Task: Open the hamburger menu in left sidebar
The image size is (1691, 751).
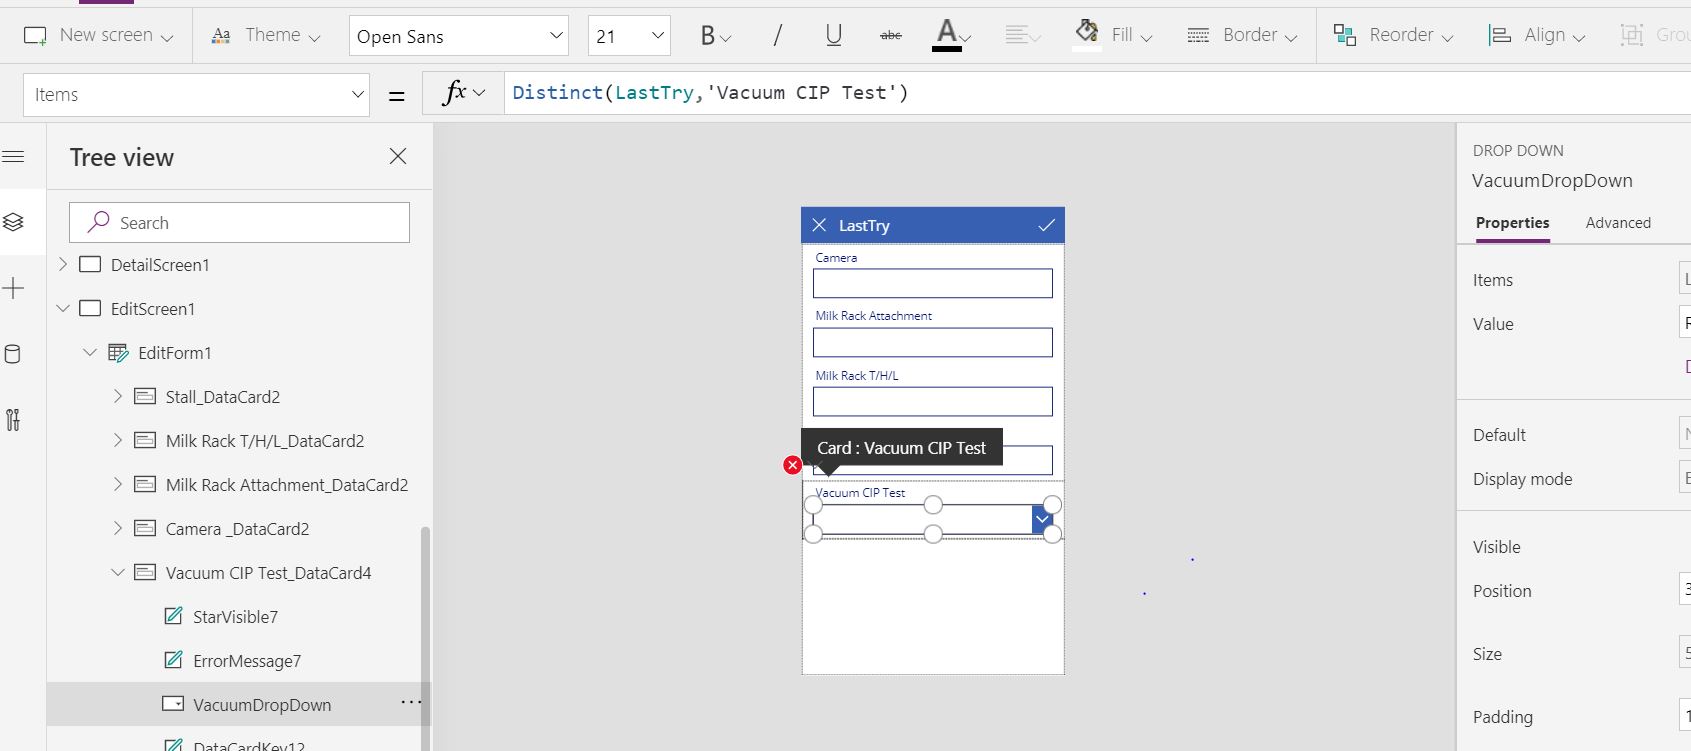Action: click(14, 157)
